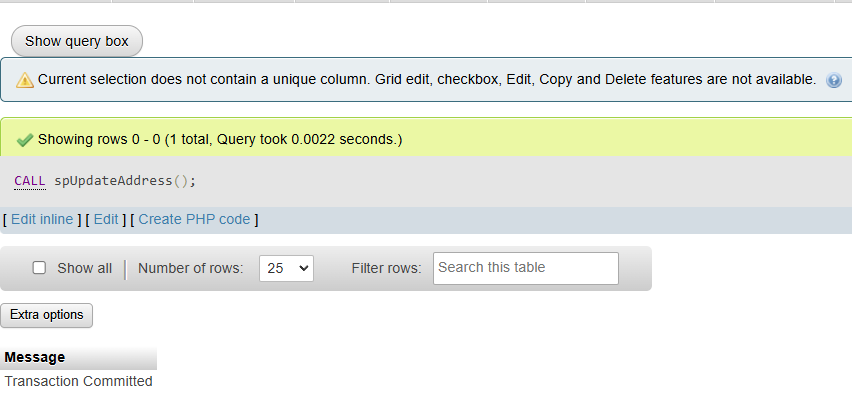This screenshot has height=402, width=852.
Task: Click the CALL keyword in query
Action: (x=30, y=181)
